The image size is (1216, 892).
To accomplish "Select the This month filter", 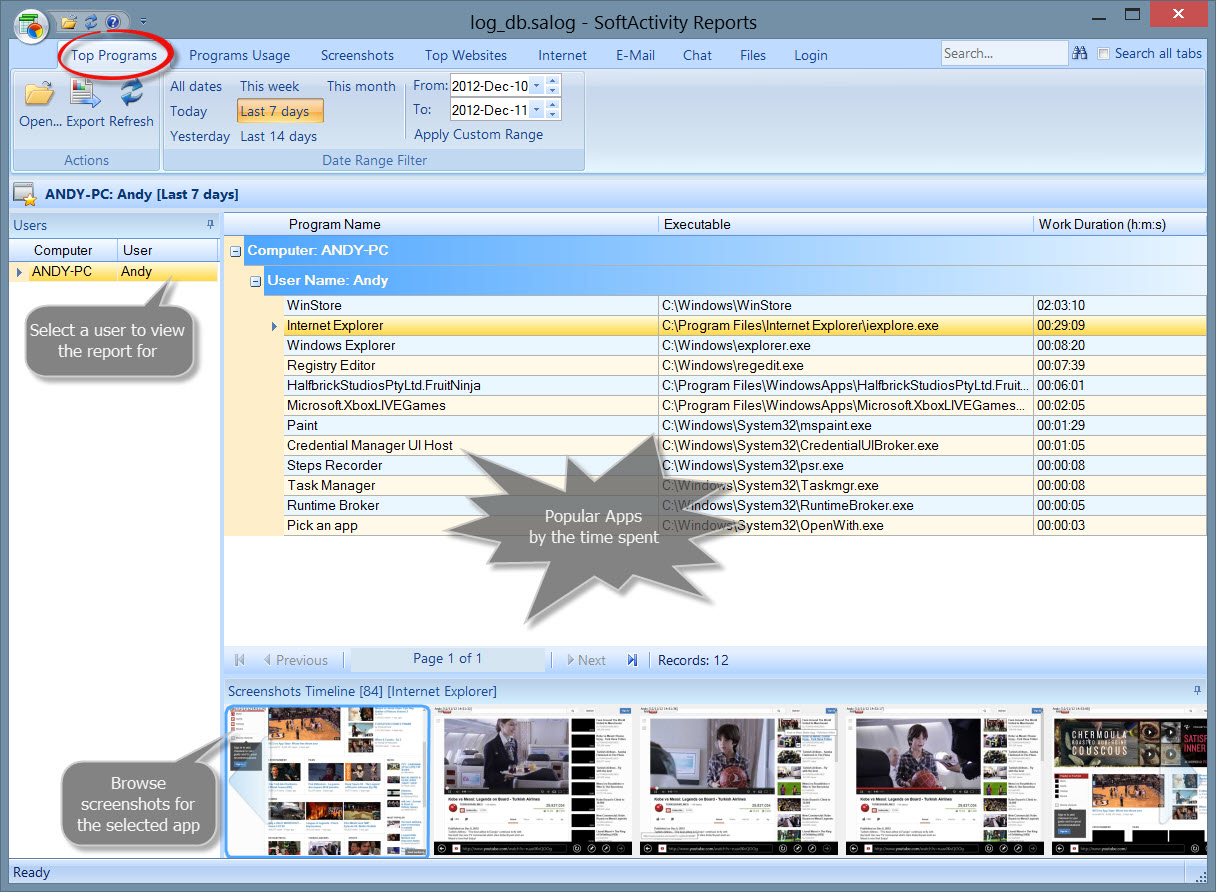I will [x=361, y=86].
